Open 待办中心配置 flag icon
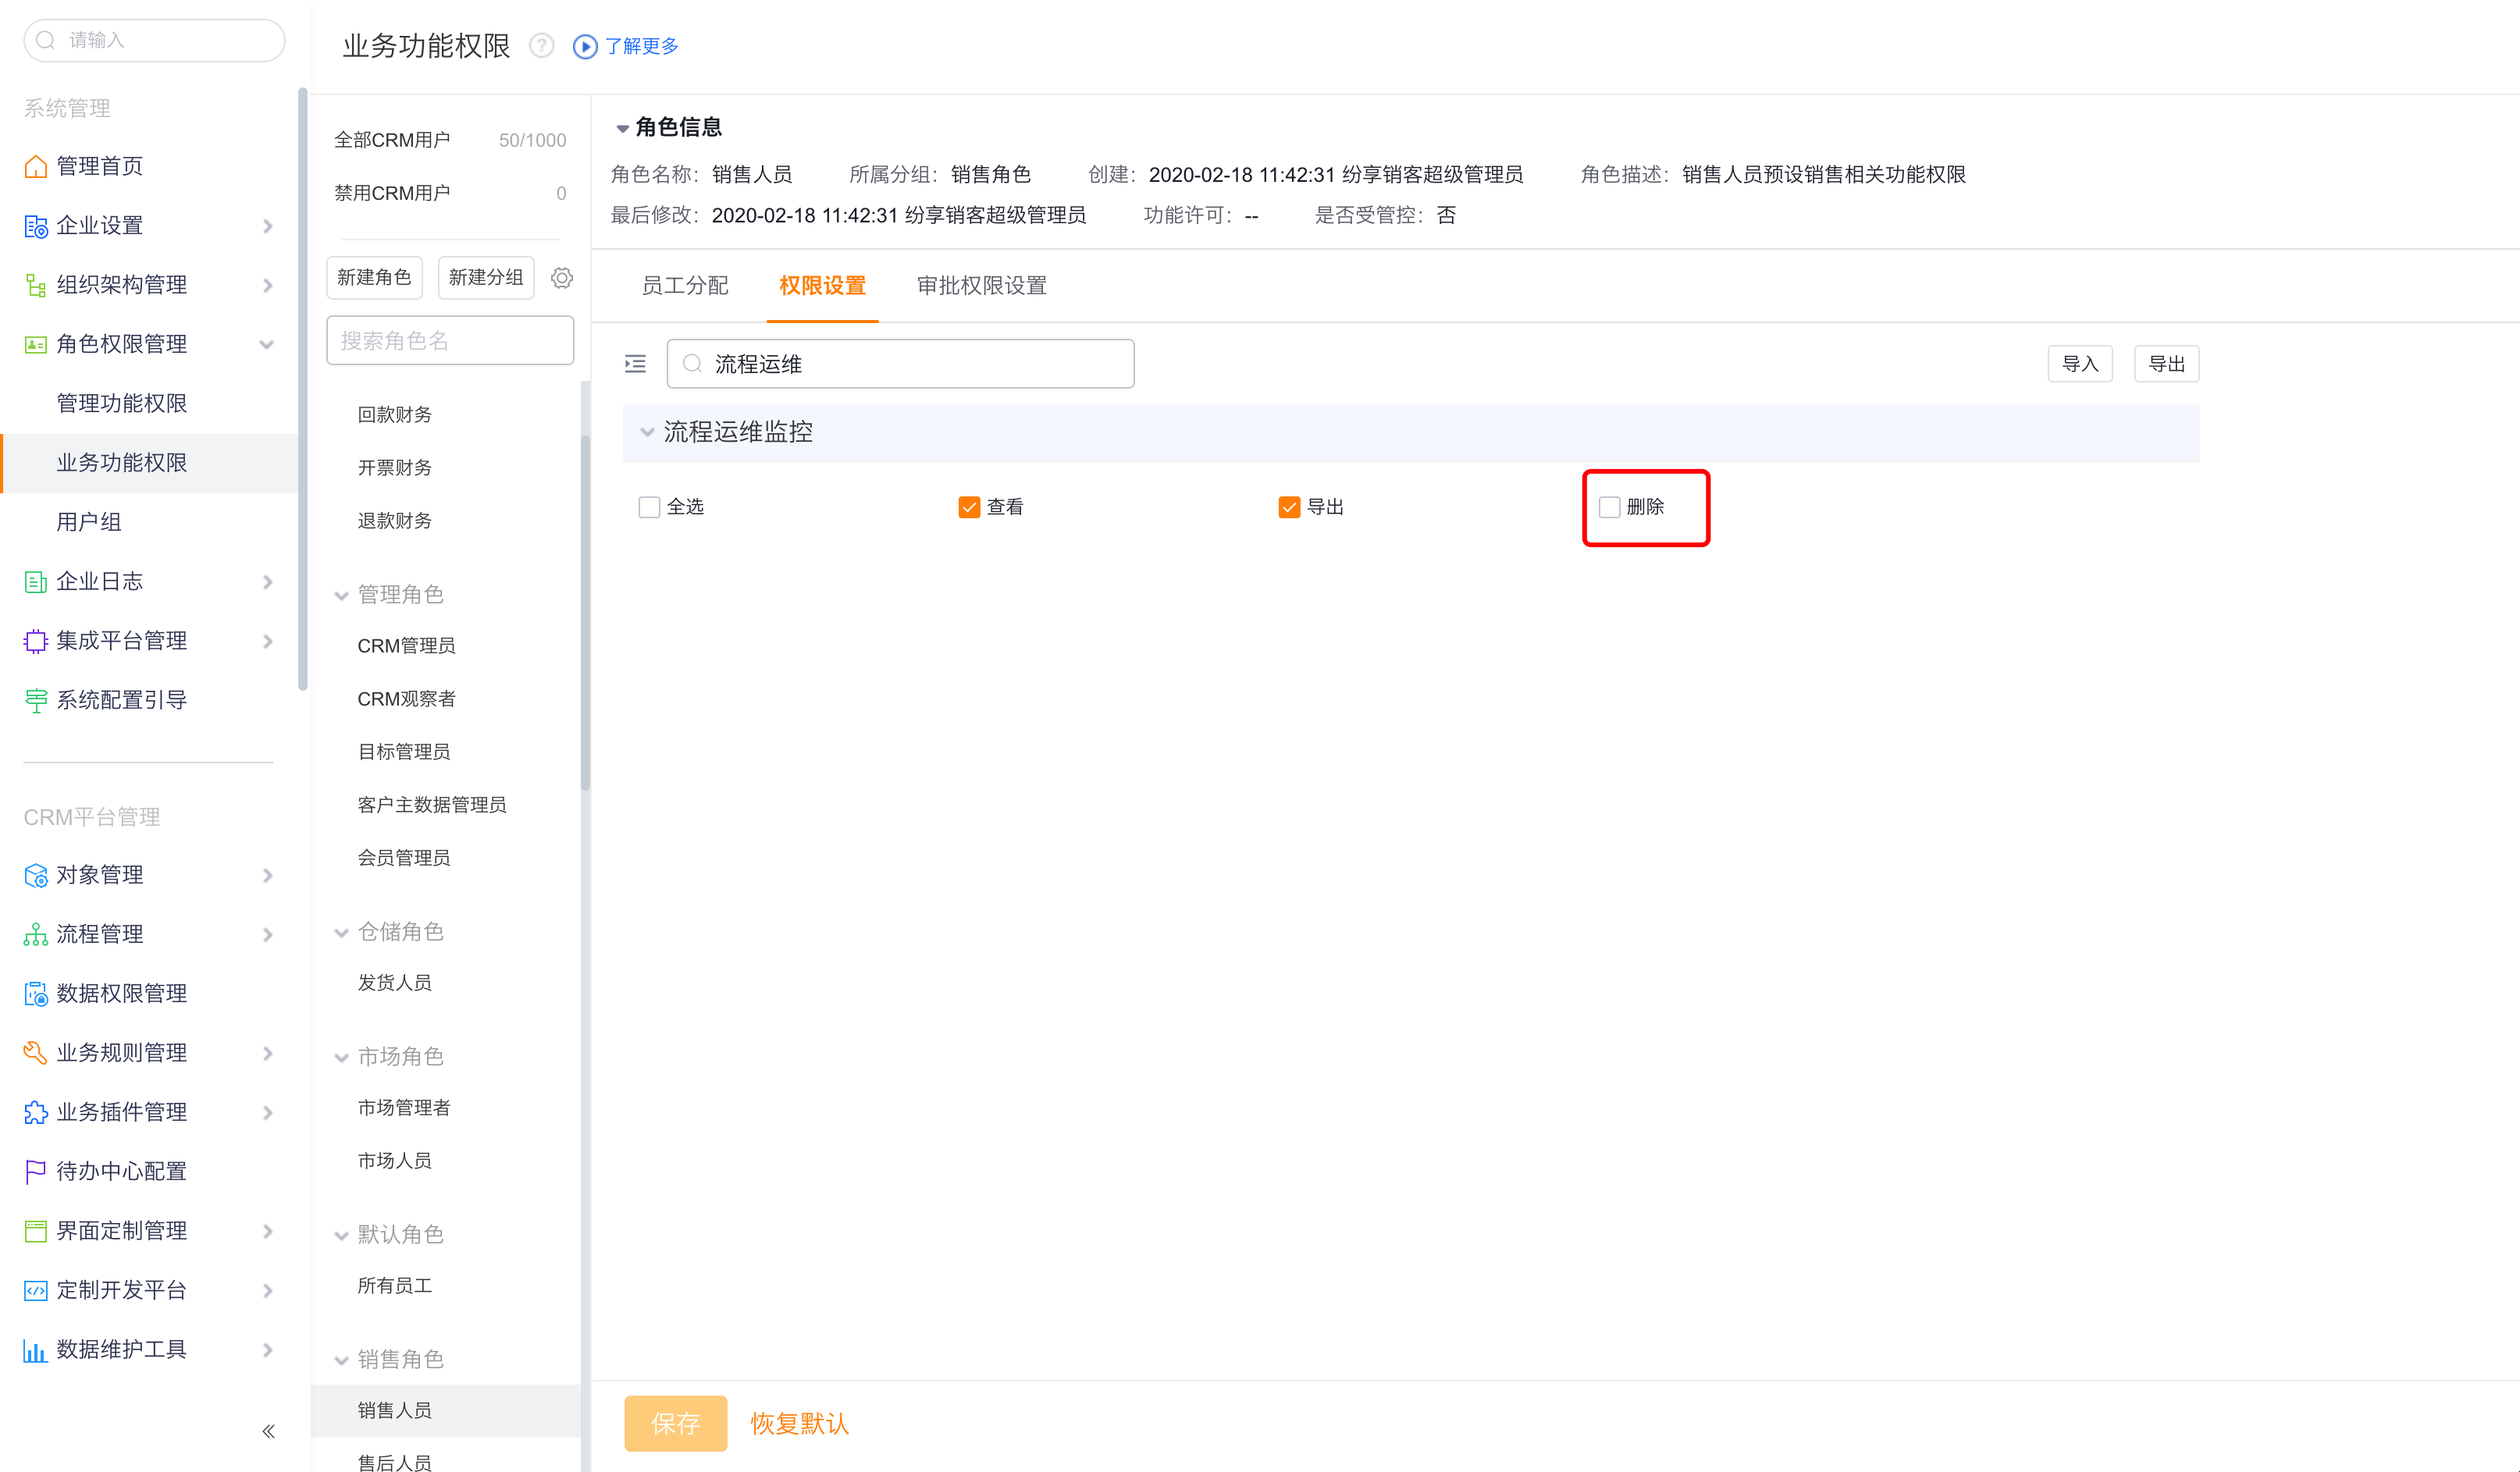Image resolution: width=2520 pixels, height=1472 pixels. click(36, 1171)
